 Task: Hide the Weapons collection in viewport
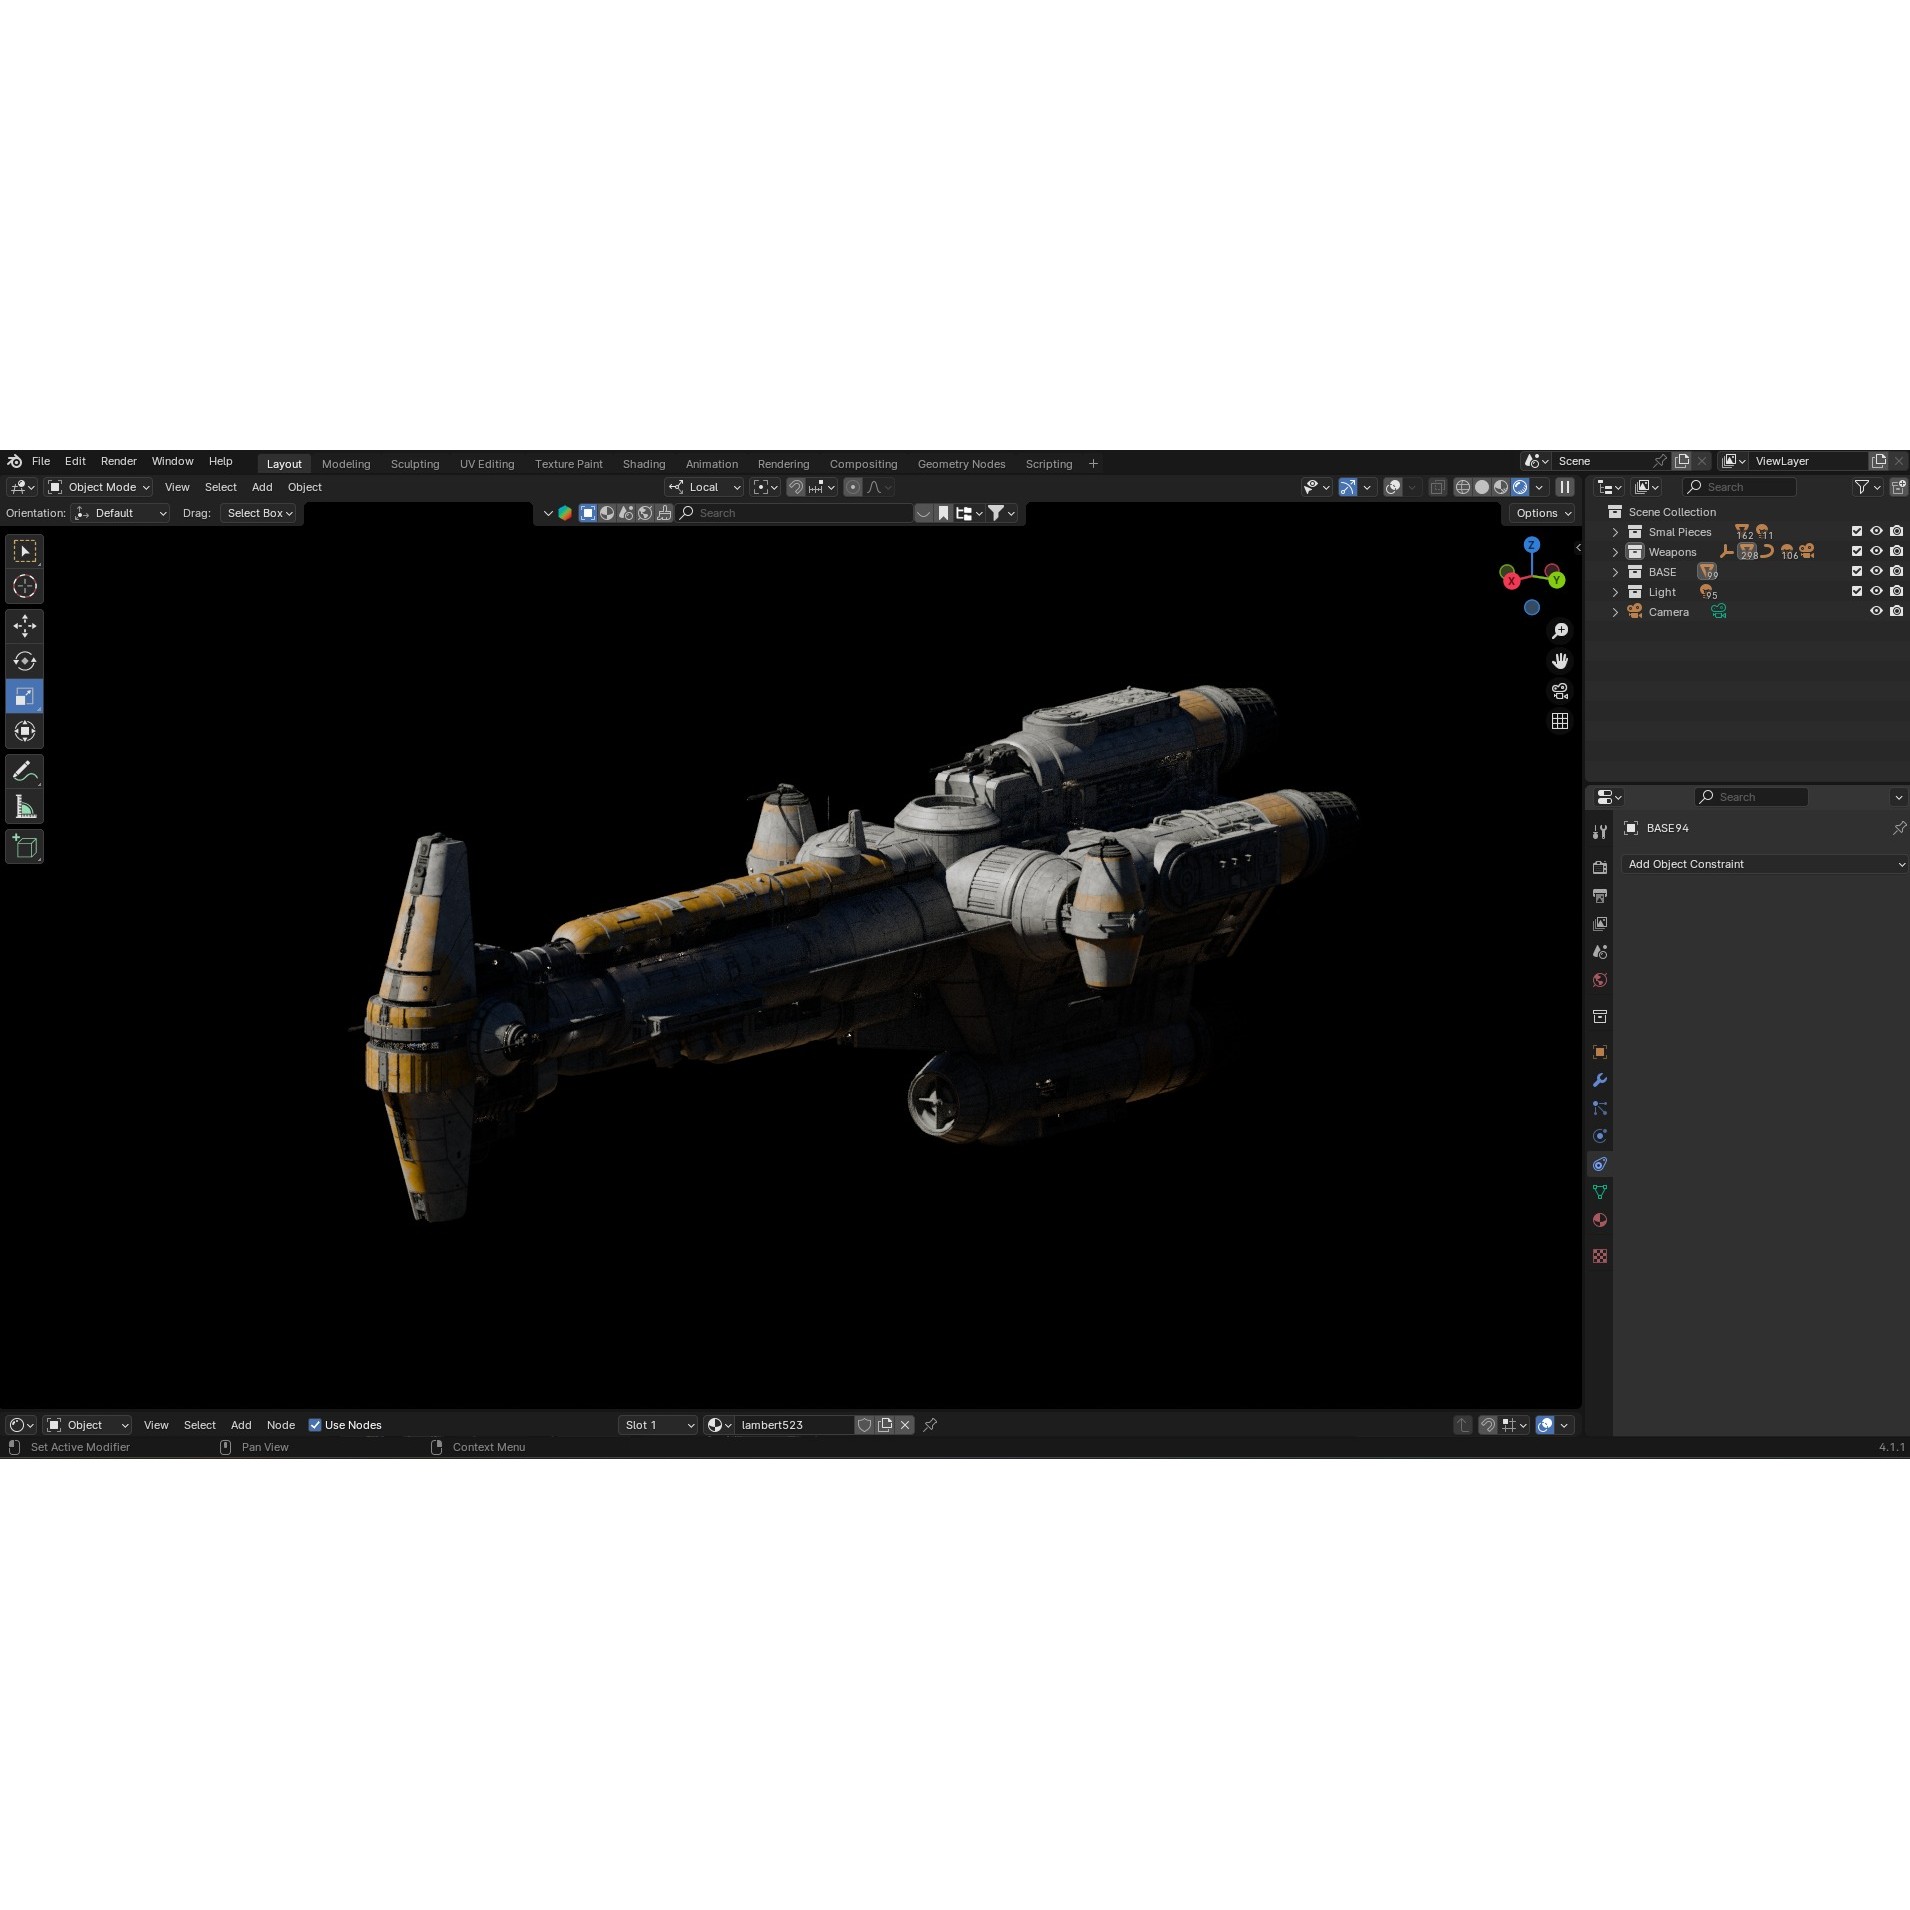click(1877, 552)
